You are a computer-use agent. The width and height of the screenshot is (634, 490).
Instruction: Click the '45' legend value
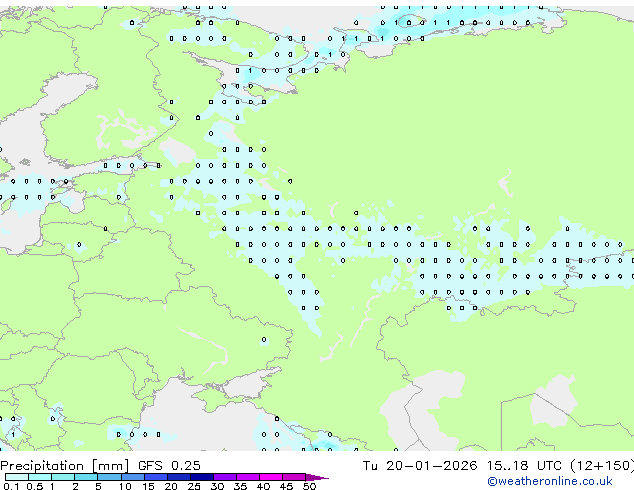coord(286,486)
